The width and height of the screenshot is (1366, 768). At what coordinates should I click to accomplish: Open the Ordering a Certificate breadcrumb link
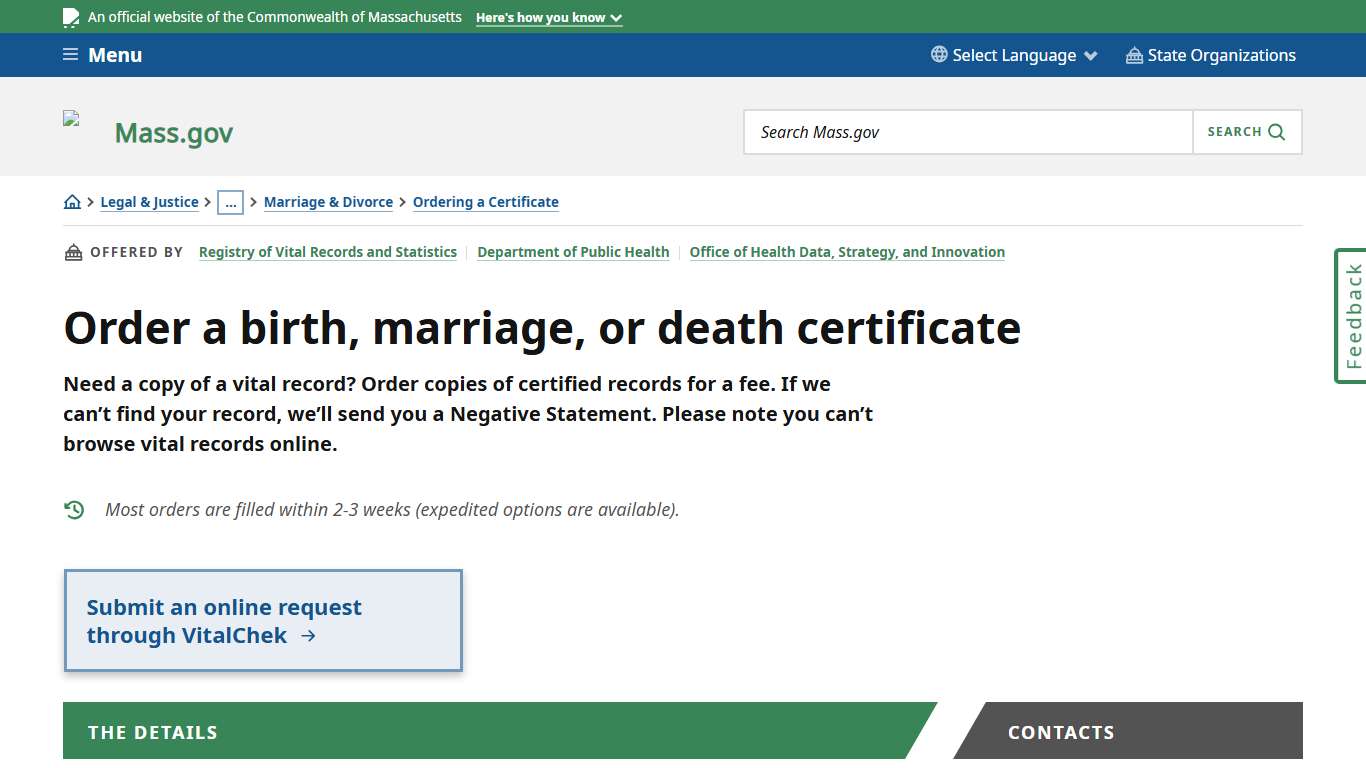click(486, 201)
